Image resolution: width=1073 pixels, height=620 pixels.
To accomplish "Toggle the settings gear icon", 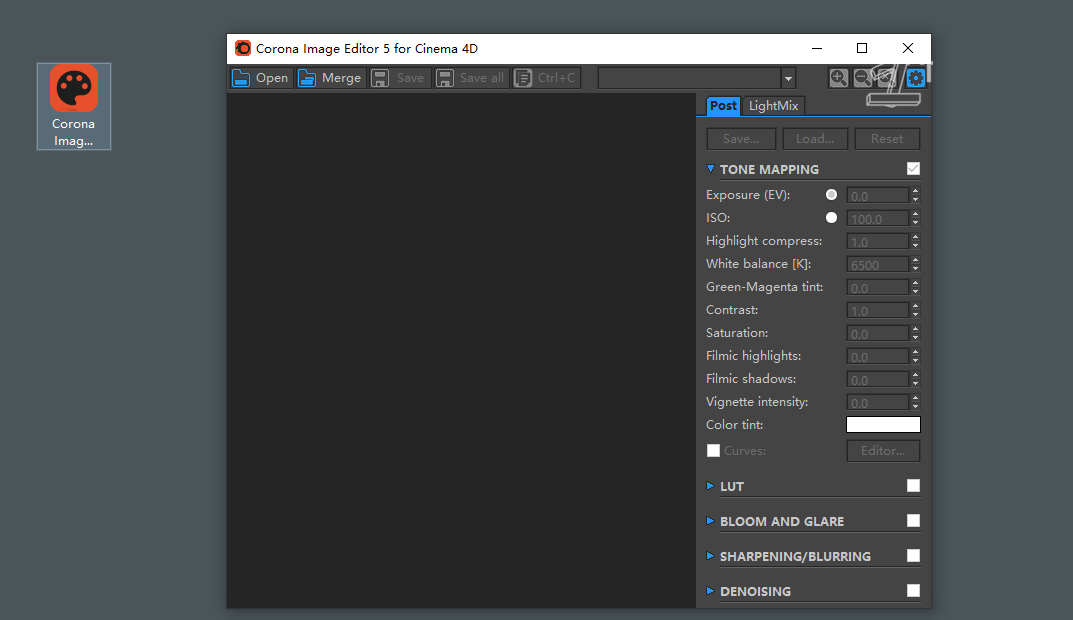I will pos(915,78).
